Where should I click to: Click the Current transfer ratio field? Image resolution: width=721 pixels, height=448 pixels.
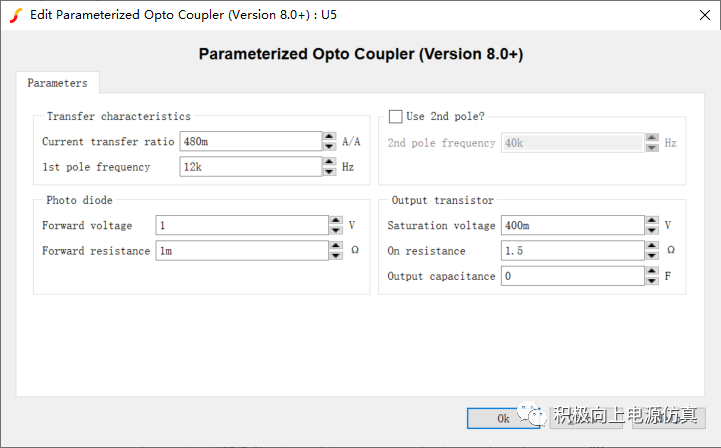tap(250, 142)
